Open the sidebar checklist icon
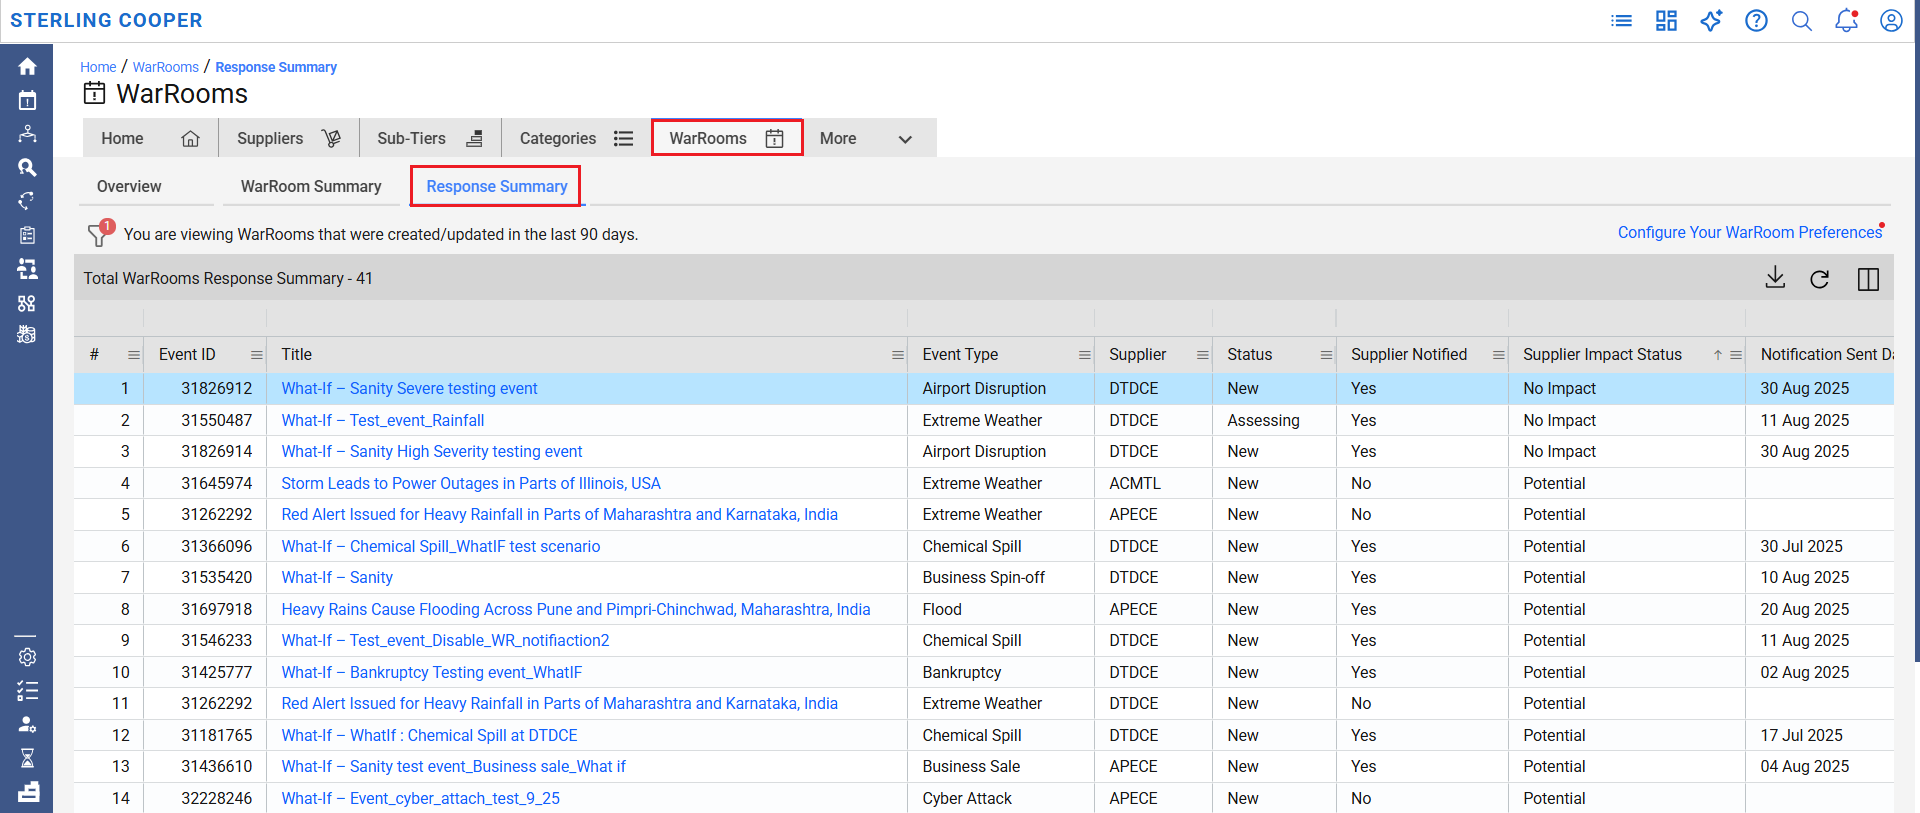This screenshot has height=813, width=1920. (27, 691)
